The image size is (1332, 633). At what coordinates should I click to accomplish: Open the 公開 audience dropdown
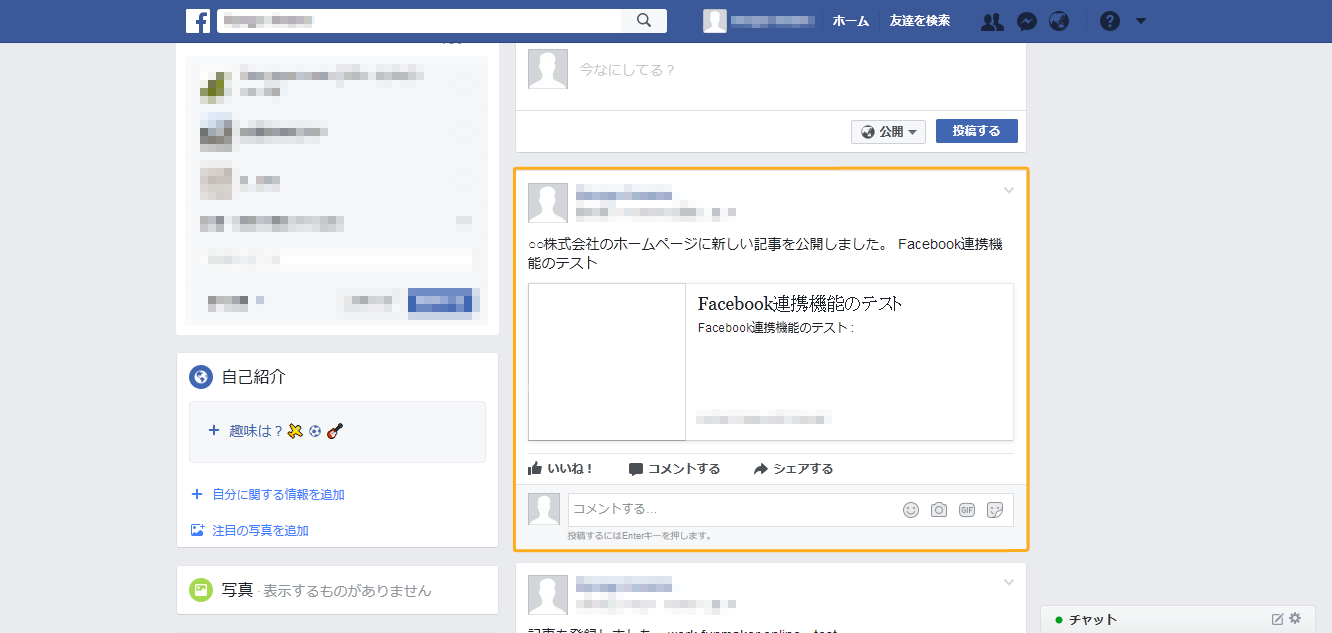tap(888, 132)
